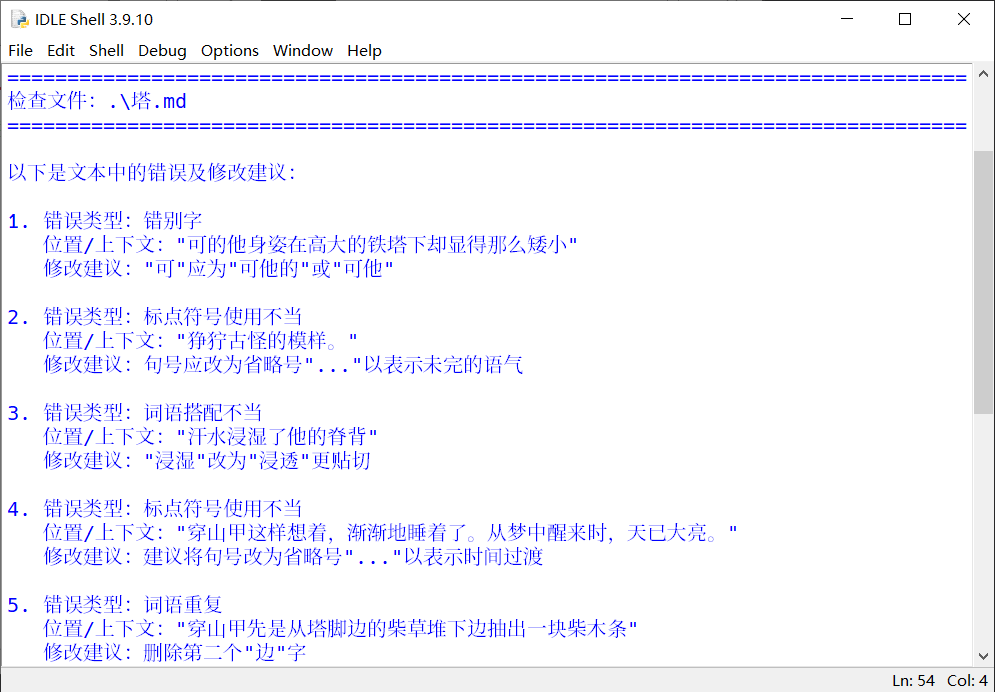Click the vertical scrollbar thumb

pyautogui.click(x=983, y=282)
